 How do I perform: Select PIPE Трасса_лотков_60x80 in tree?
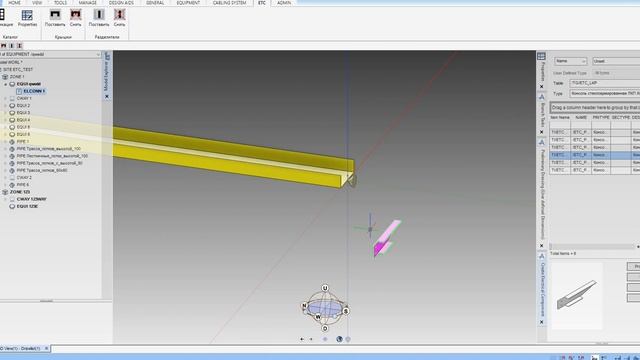42,170
